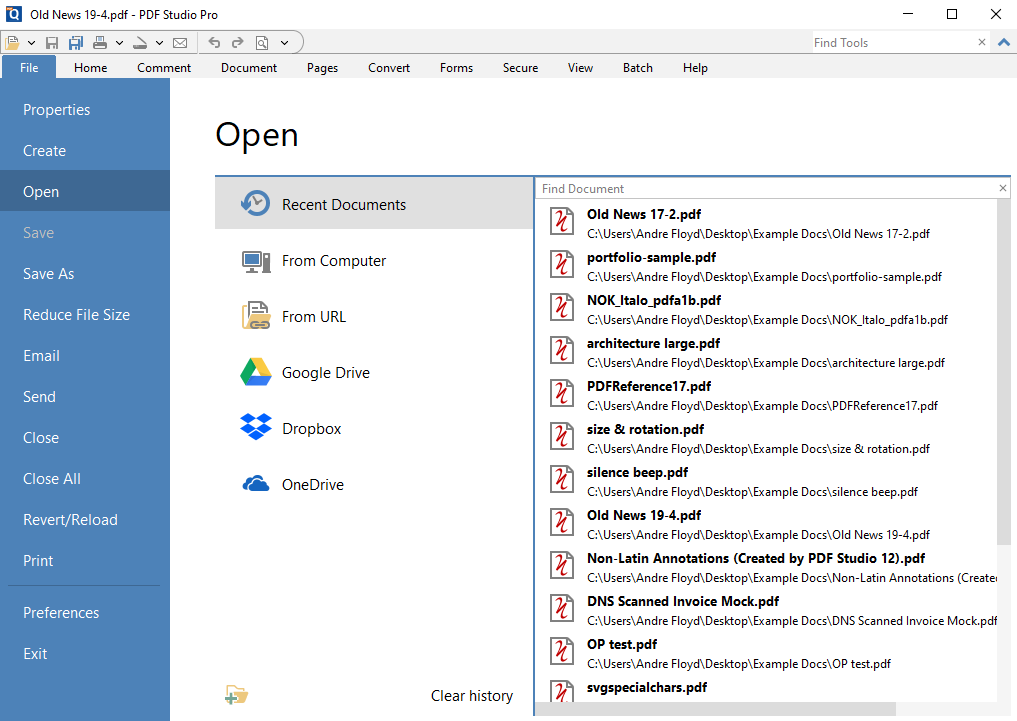
Task: Select Create in the File sidebar
Action: (x=85, y=150)
